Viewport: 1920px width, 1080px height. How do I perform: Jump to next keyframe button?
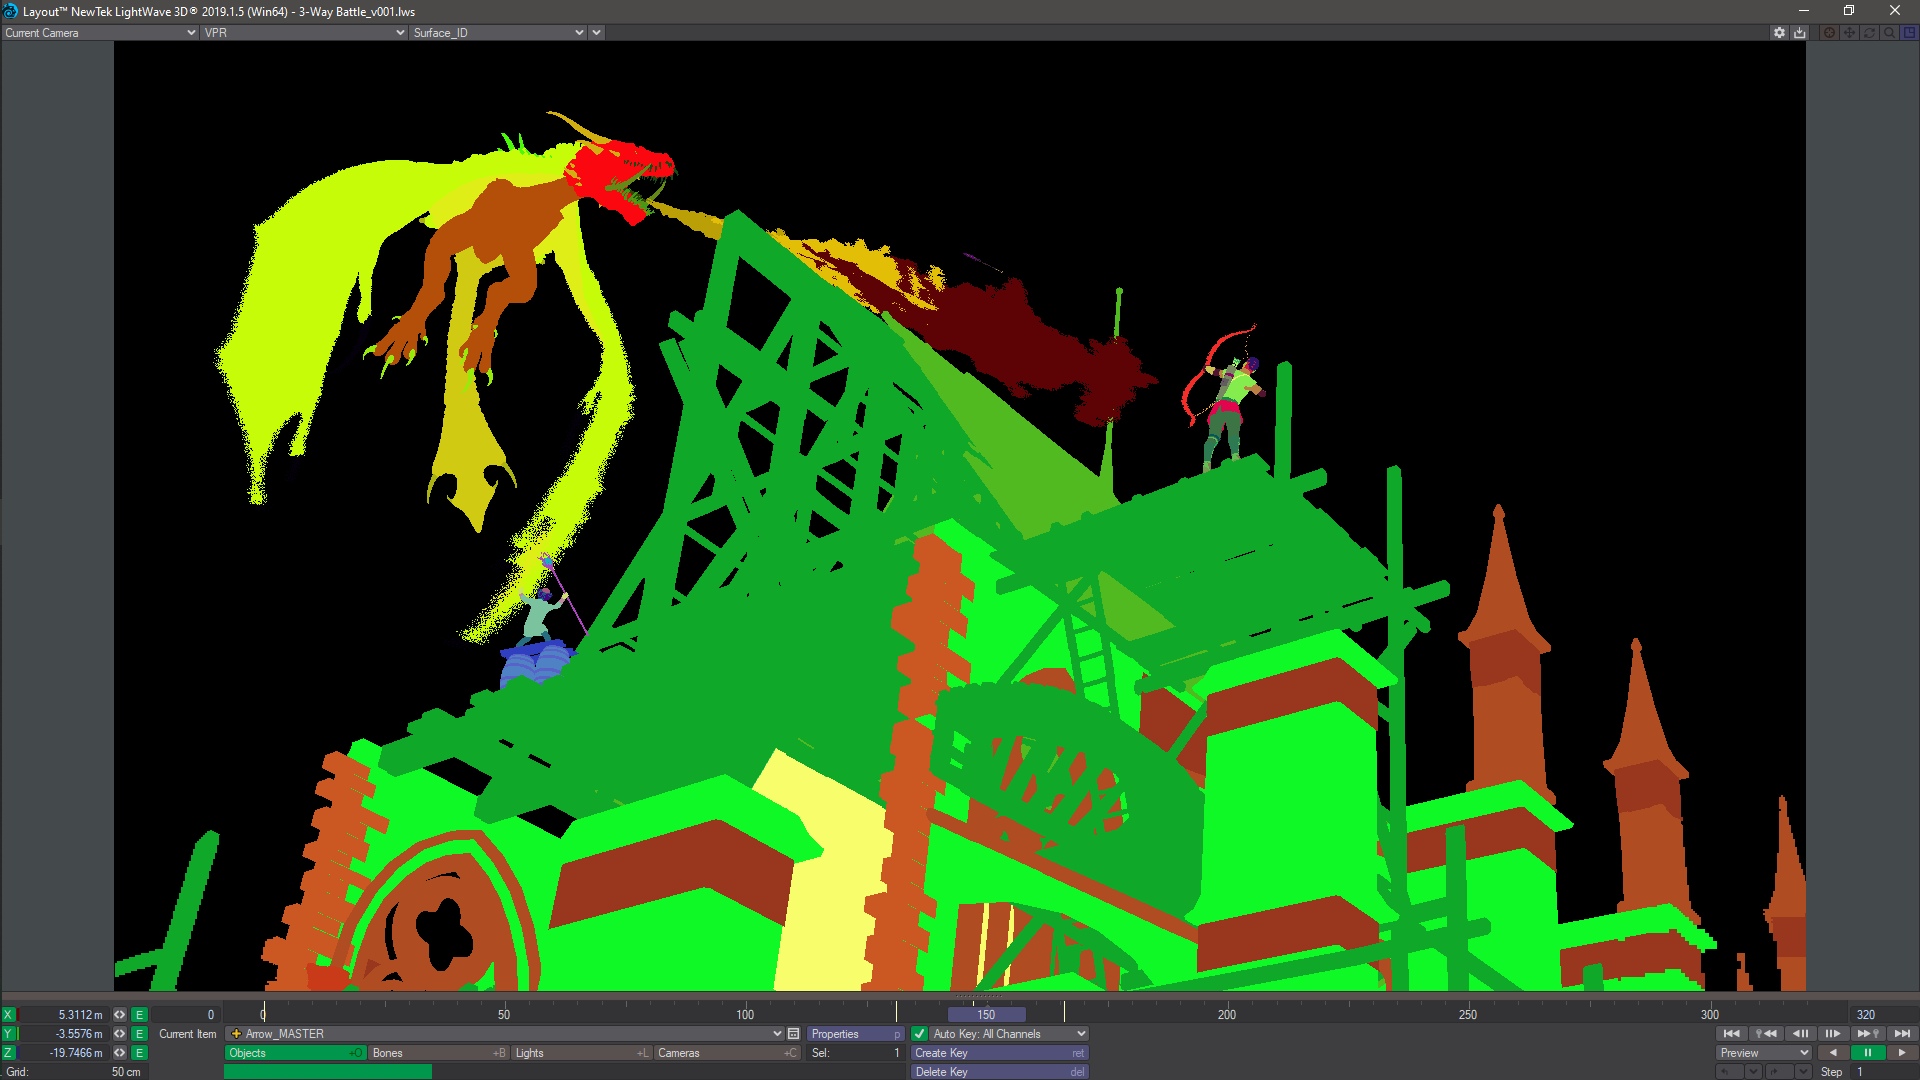coord(1867,1034)
